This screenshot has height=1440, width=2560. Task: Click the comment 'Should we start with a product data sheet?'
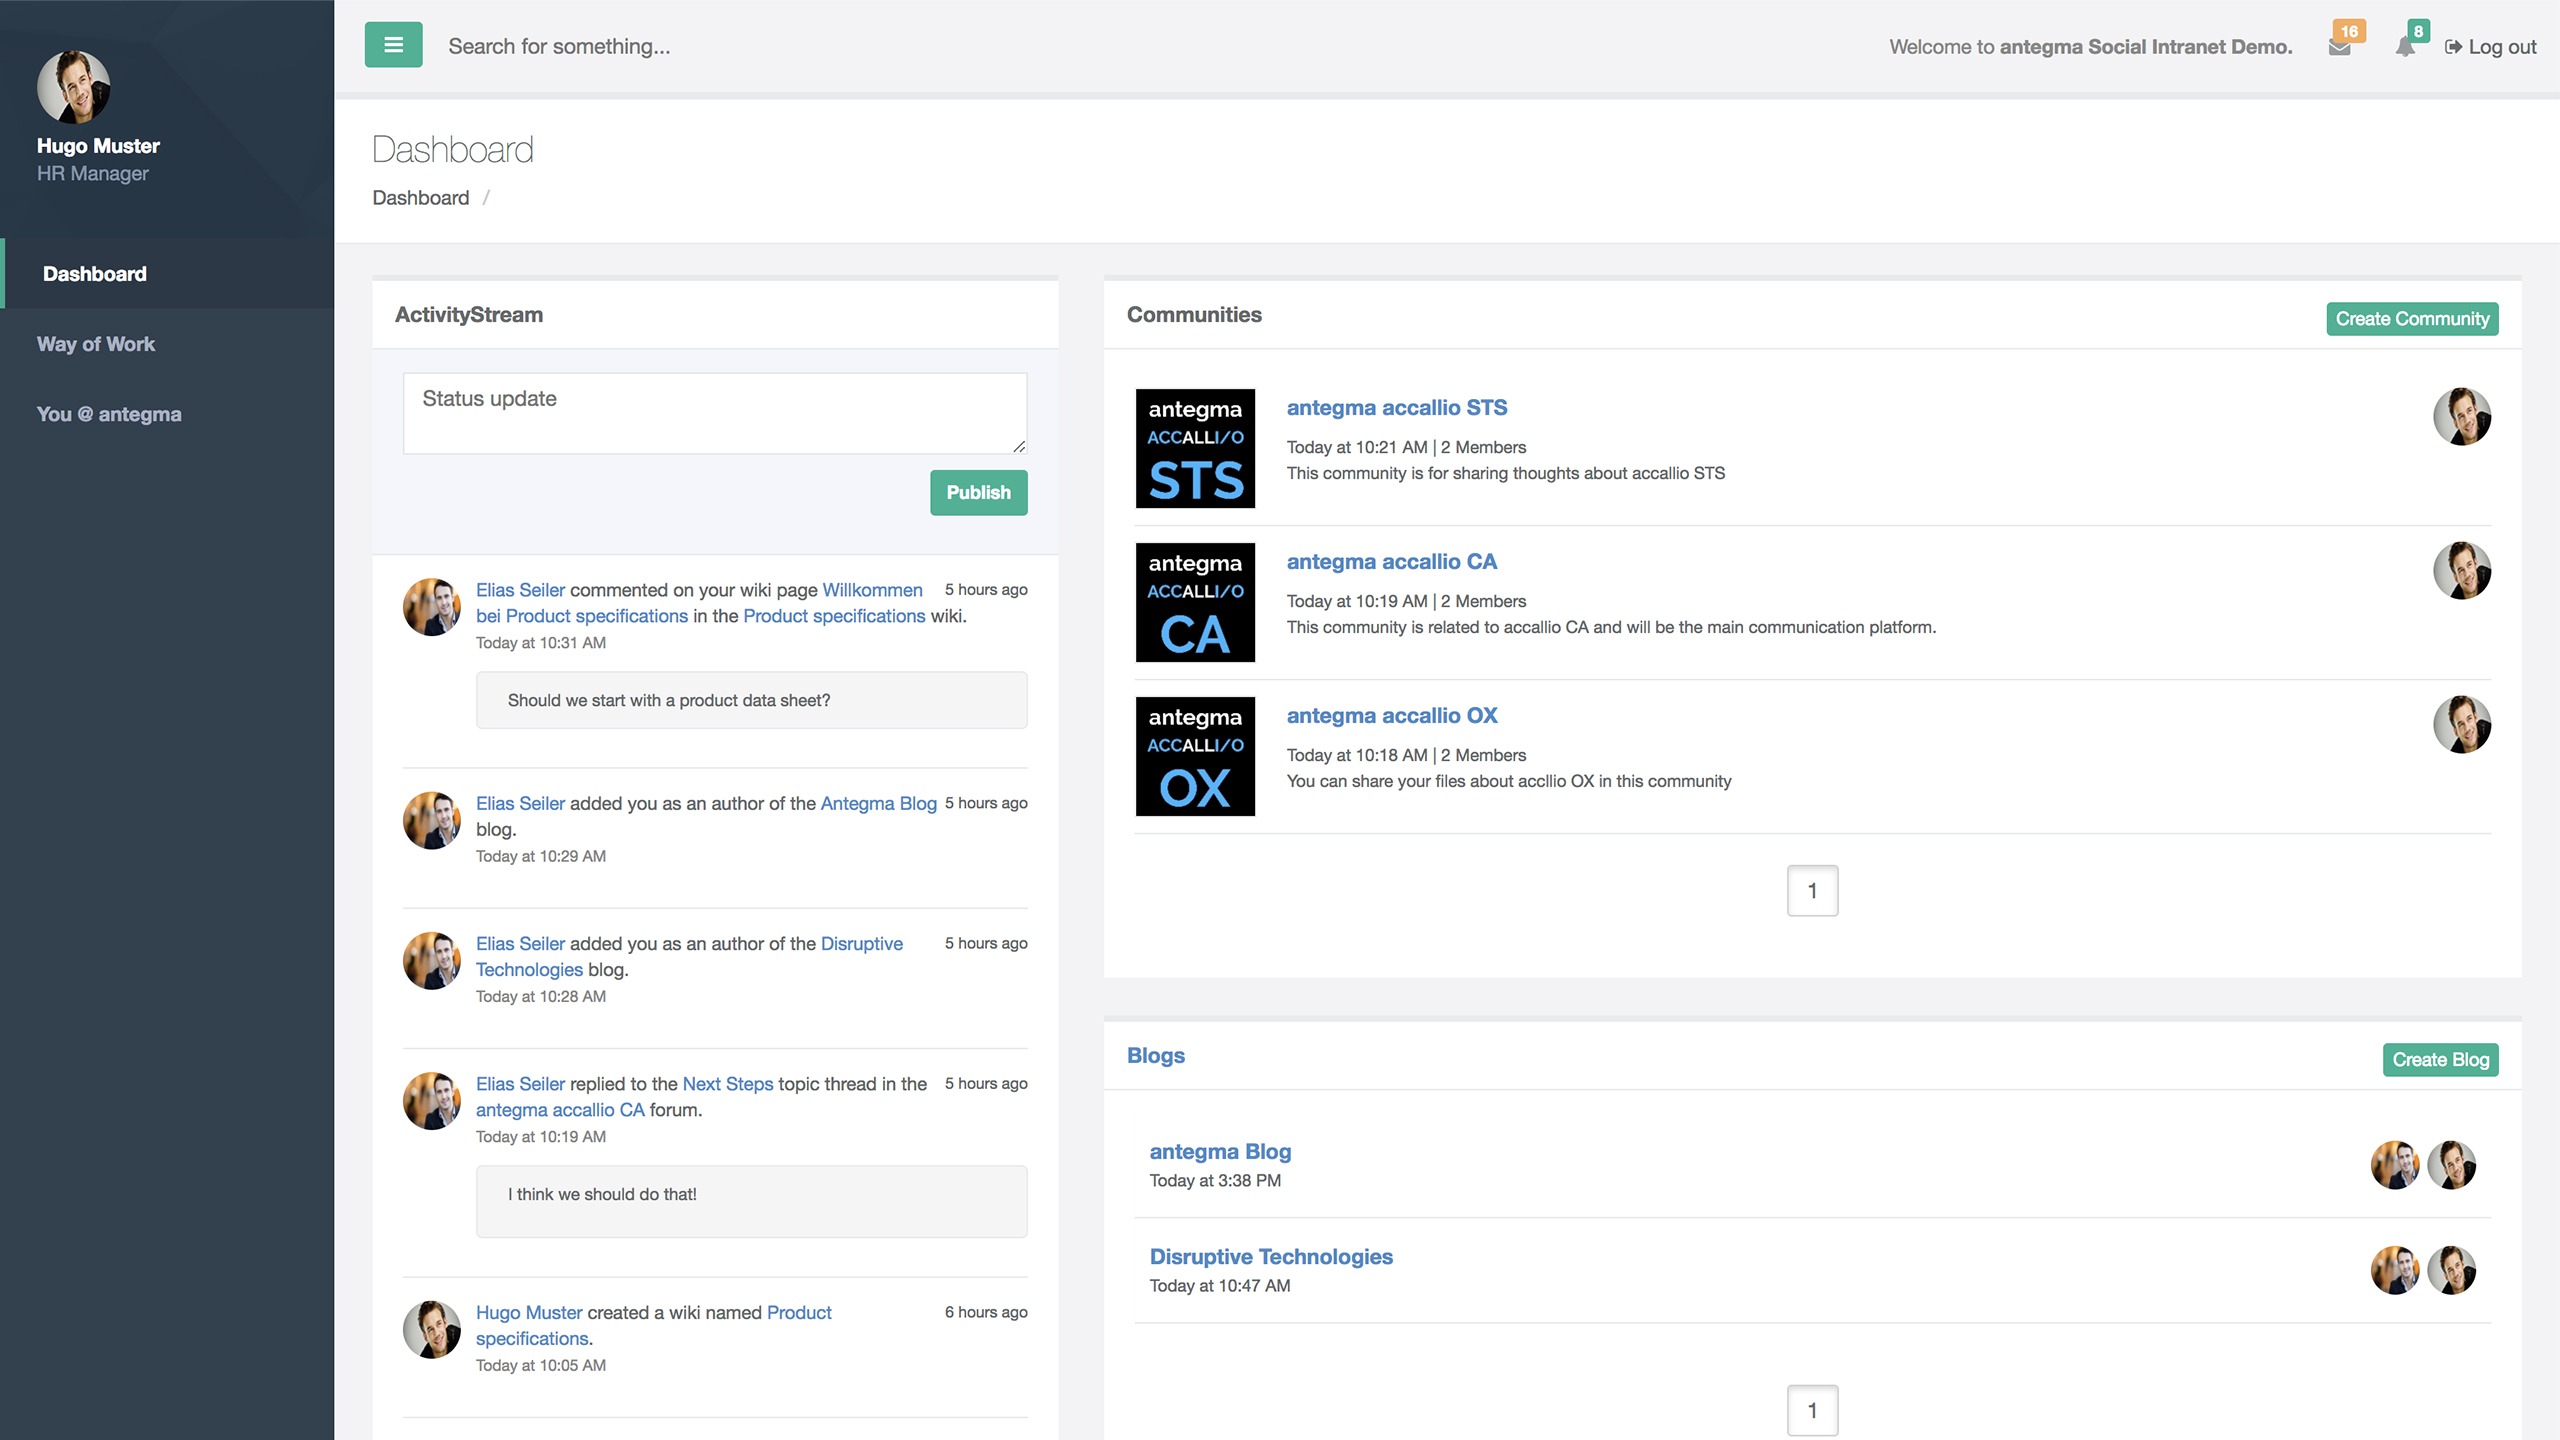coord(669,701)
